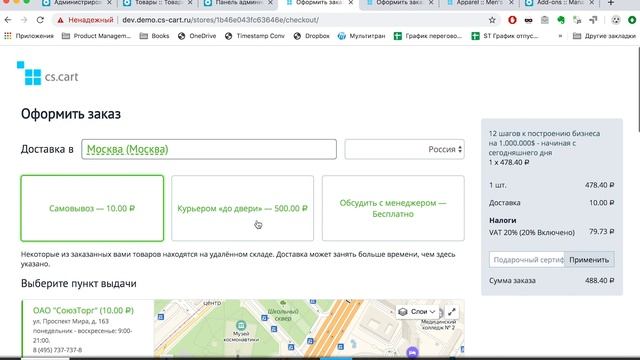The image size is (640, 360).
Task: Open the Приложения apps grid shortcut
Action: (29, 36)
